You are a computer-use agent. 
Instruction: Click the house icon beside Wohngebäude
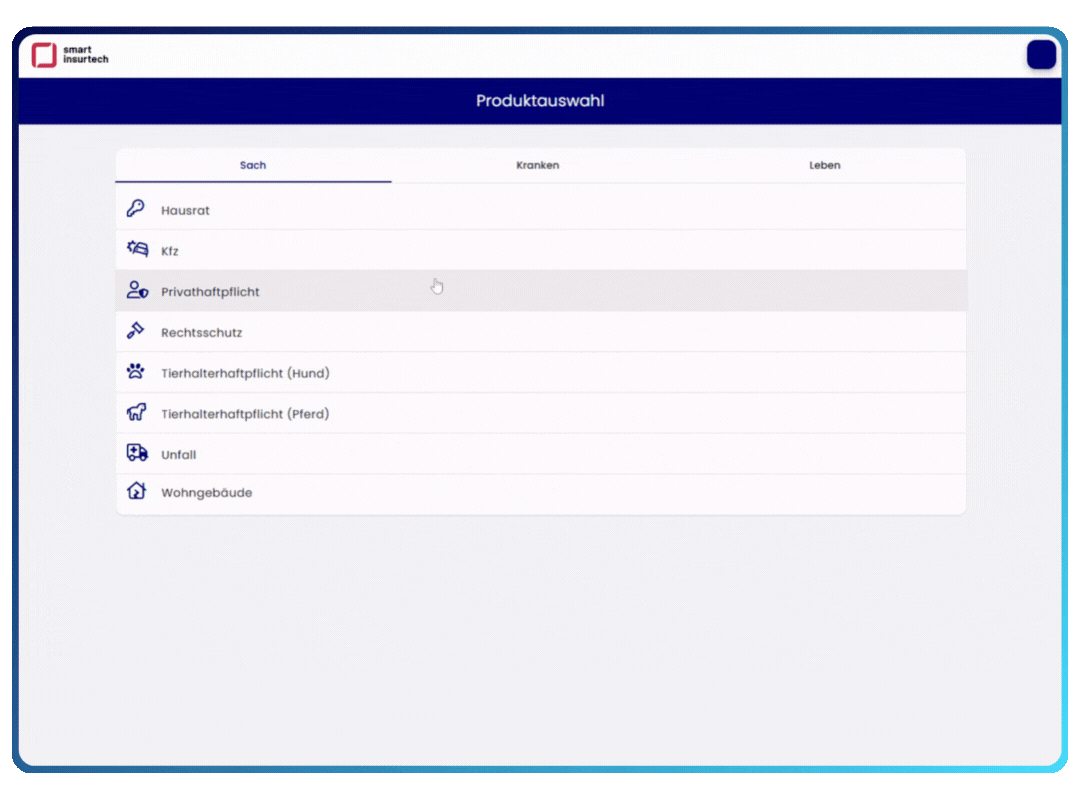(x=136, y=491)
